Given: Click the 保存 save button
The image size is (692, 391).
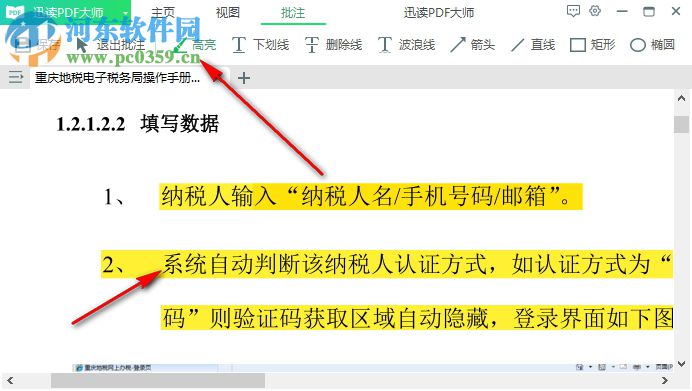Looking at the screenshot, I should point(37,45).
